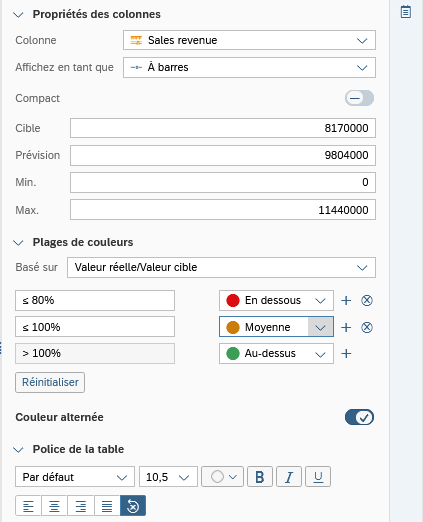Open the font color picker
The height and width of the screenshot is (522, 423).
point(222,477)
